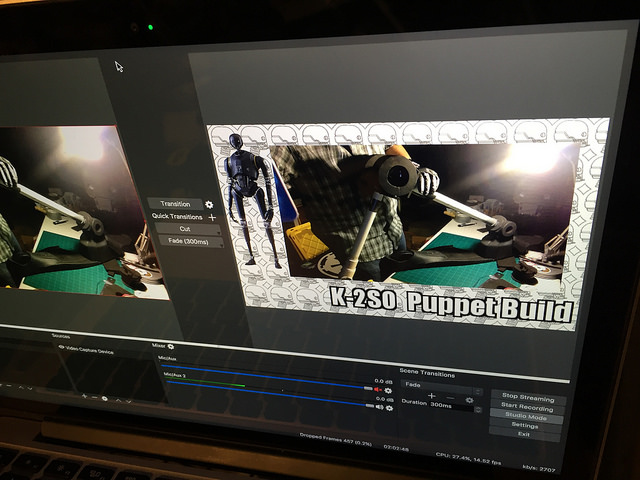Open the Fade scene transition combo box

click(442, 387)
